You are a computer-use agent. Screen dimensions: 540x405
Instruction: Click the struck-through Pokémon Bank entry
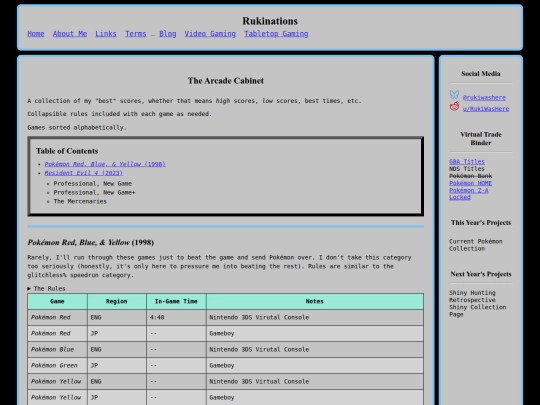coord(470,176)
